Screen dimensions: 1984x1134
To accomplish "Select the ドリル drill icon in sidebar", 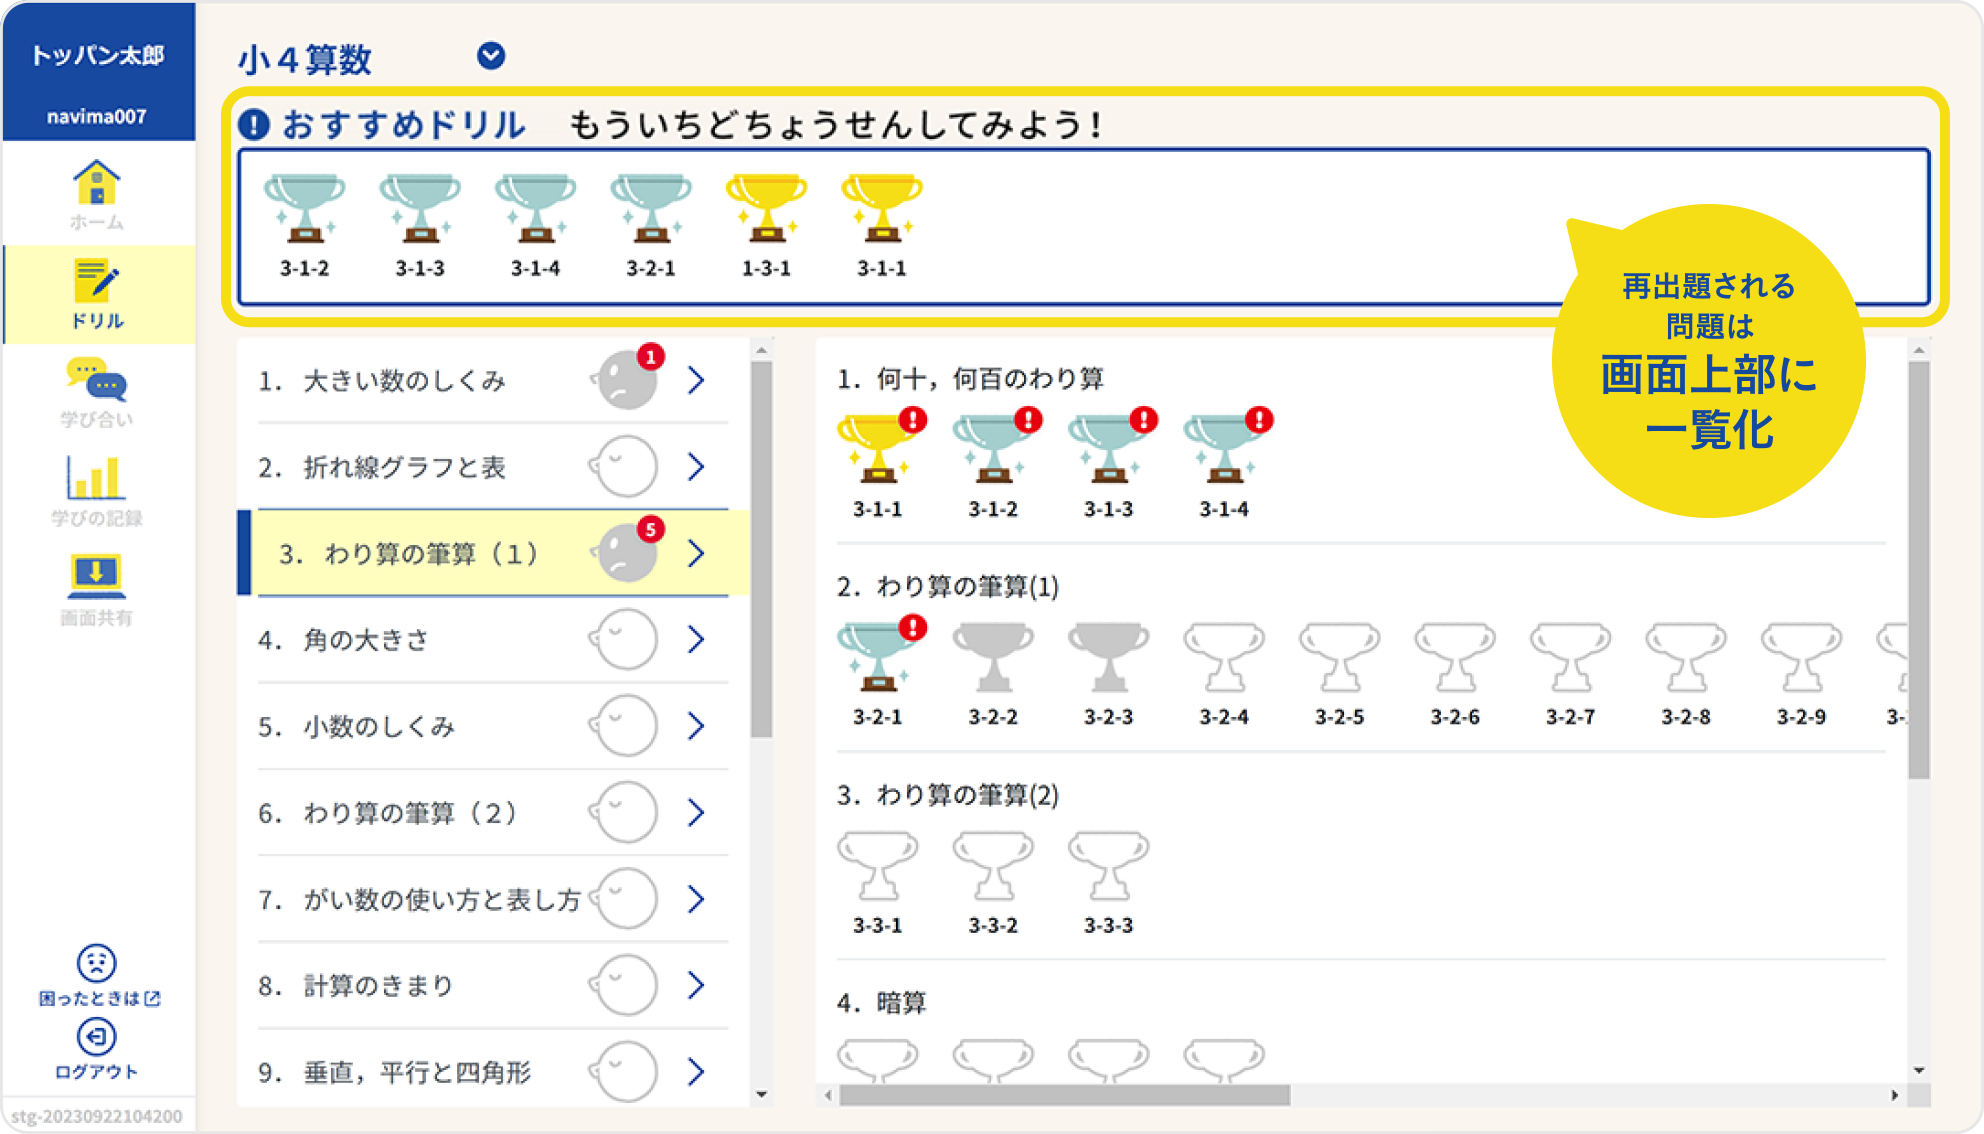I will coord(97,281).
